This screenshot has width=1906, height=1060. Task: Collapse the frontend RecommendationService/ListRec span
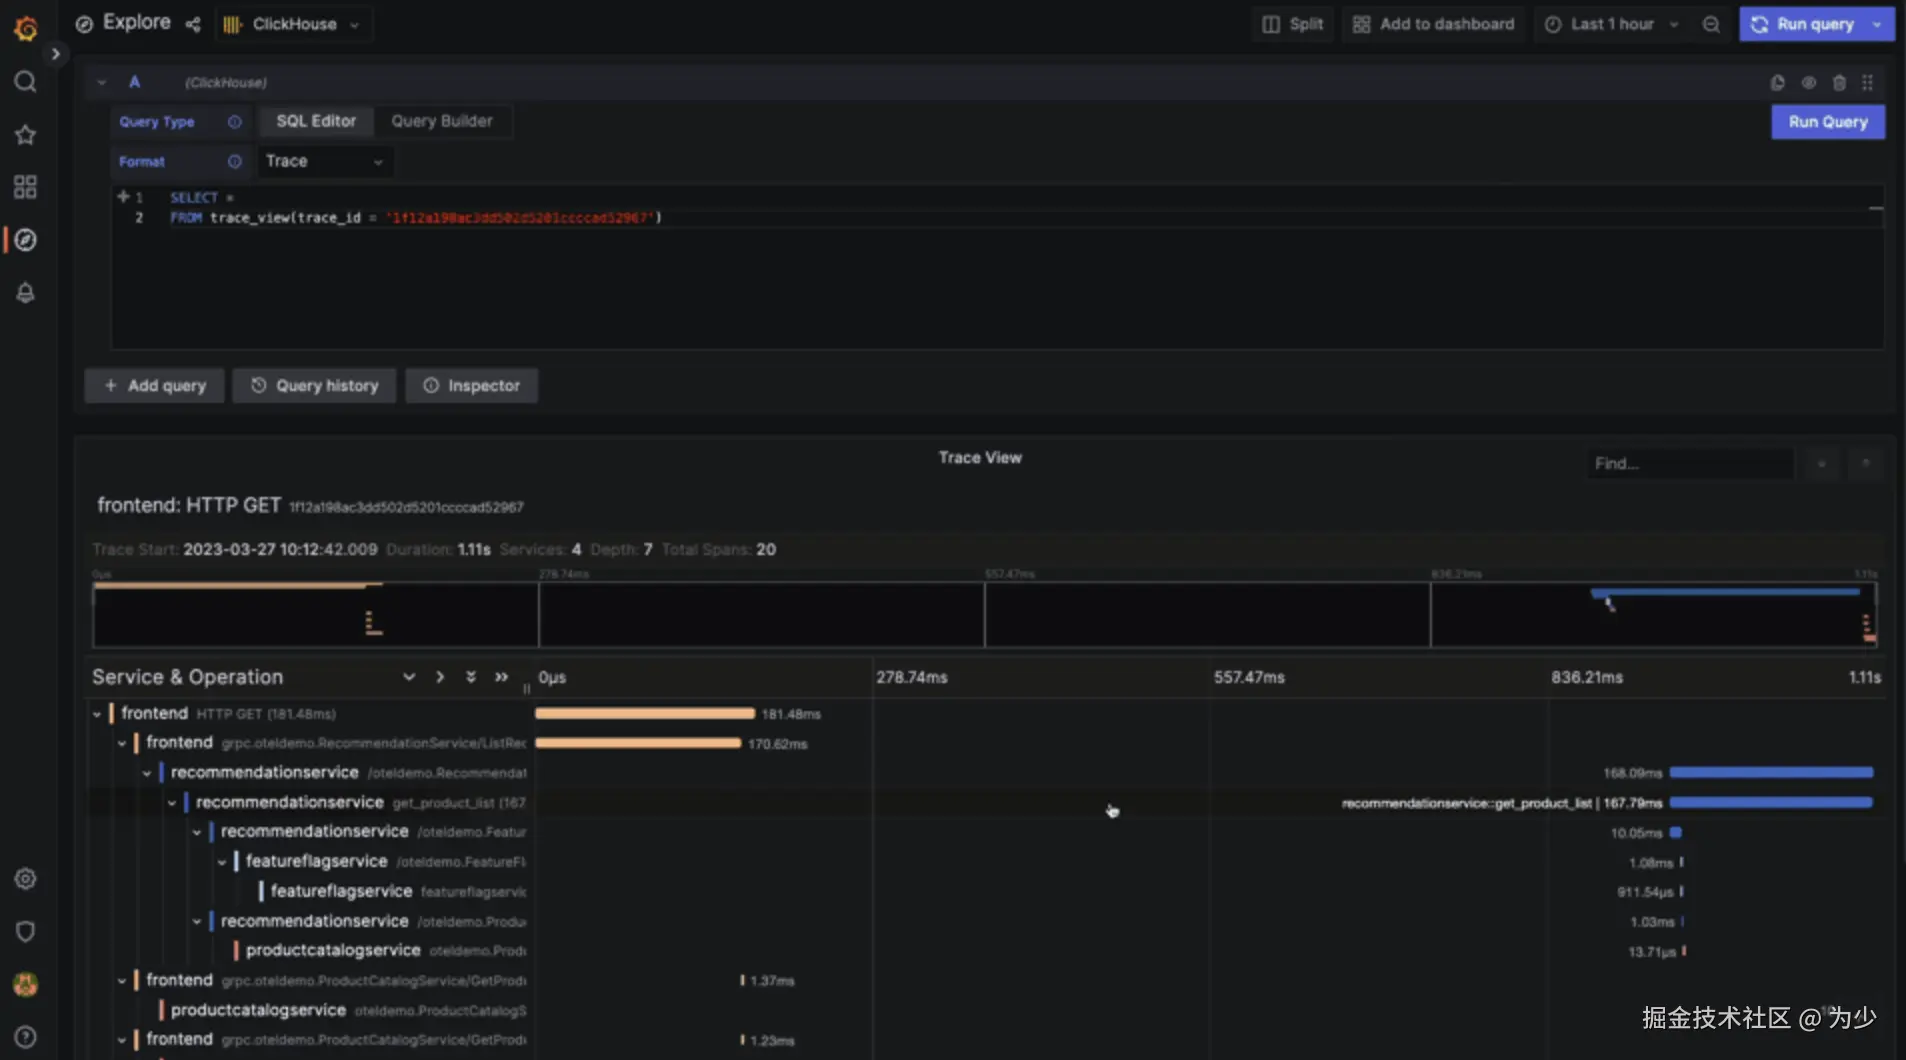click(x=122, y=743)
